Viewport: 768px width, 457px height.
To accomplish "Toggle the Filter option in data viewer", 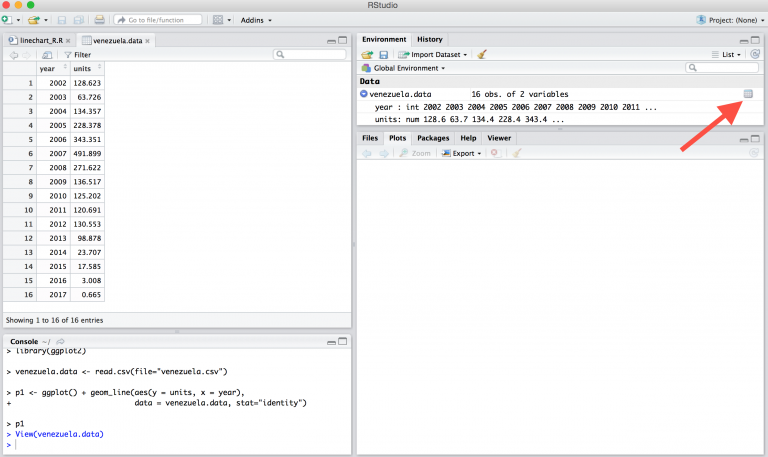I will pyautogui.click(x=76, y=54).
